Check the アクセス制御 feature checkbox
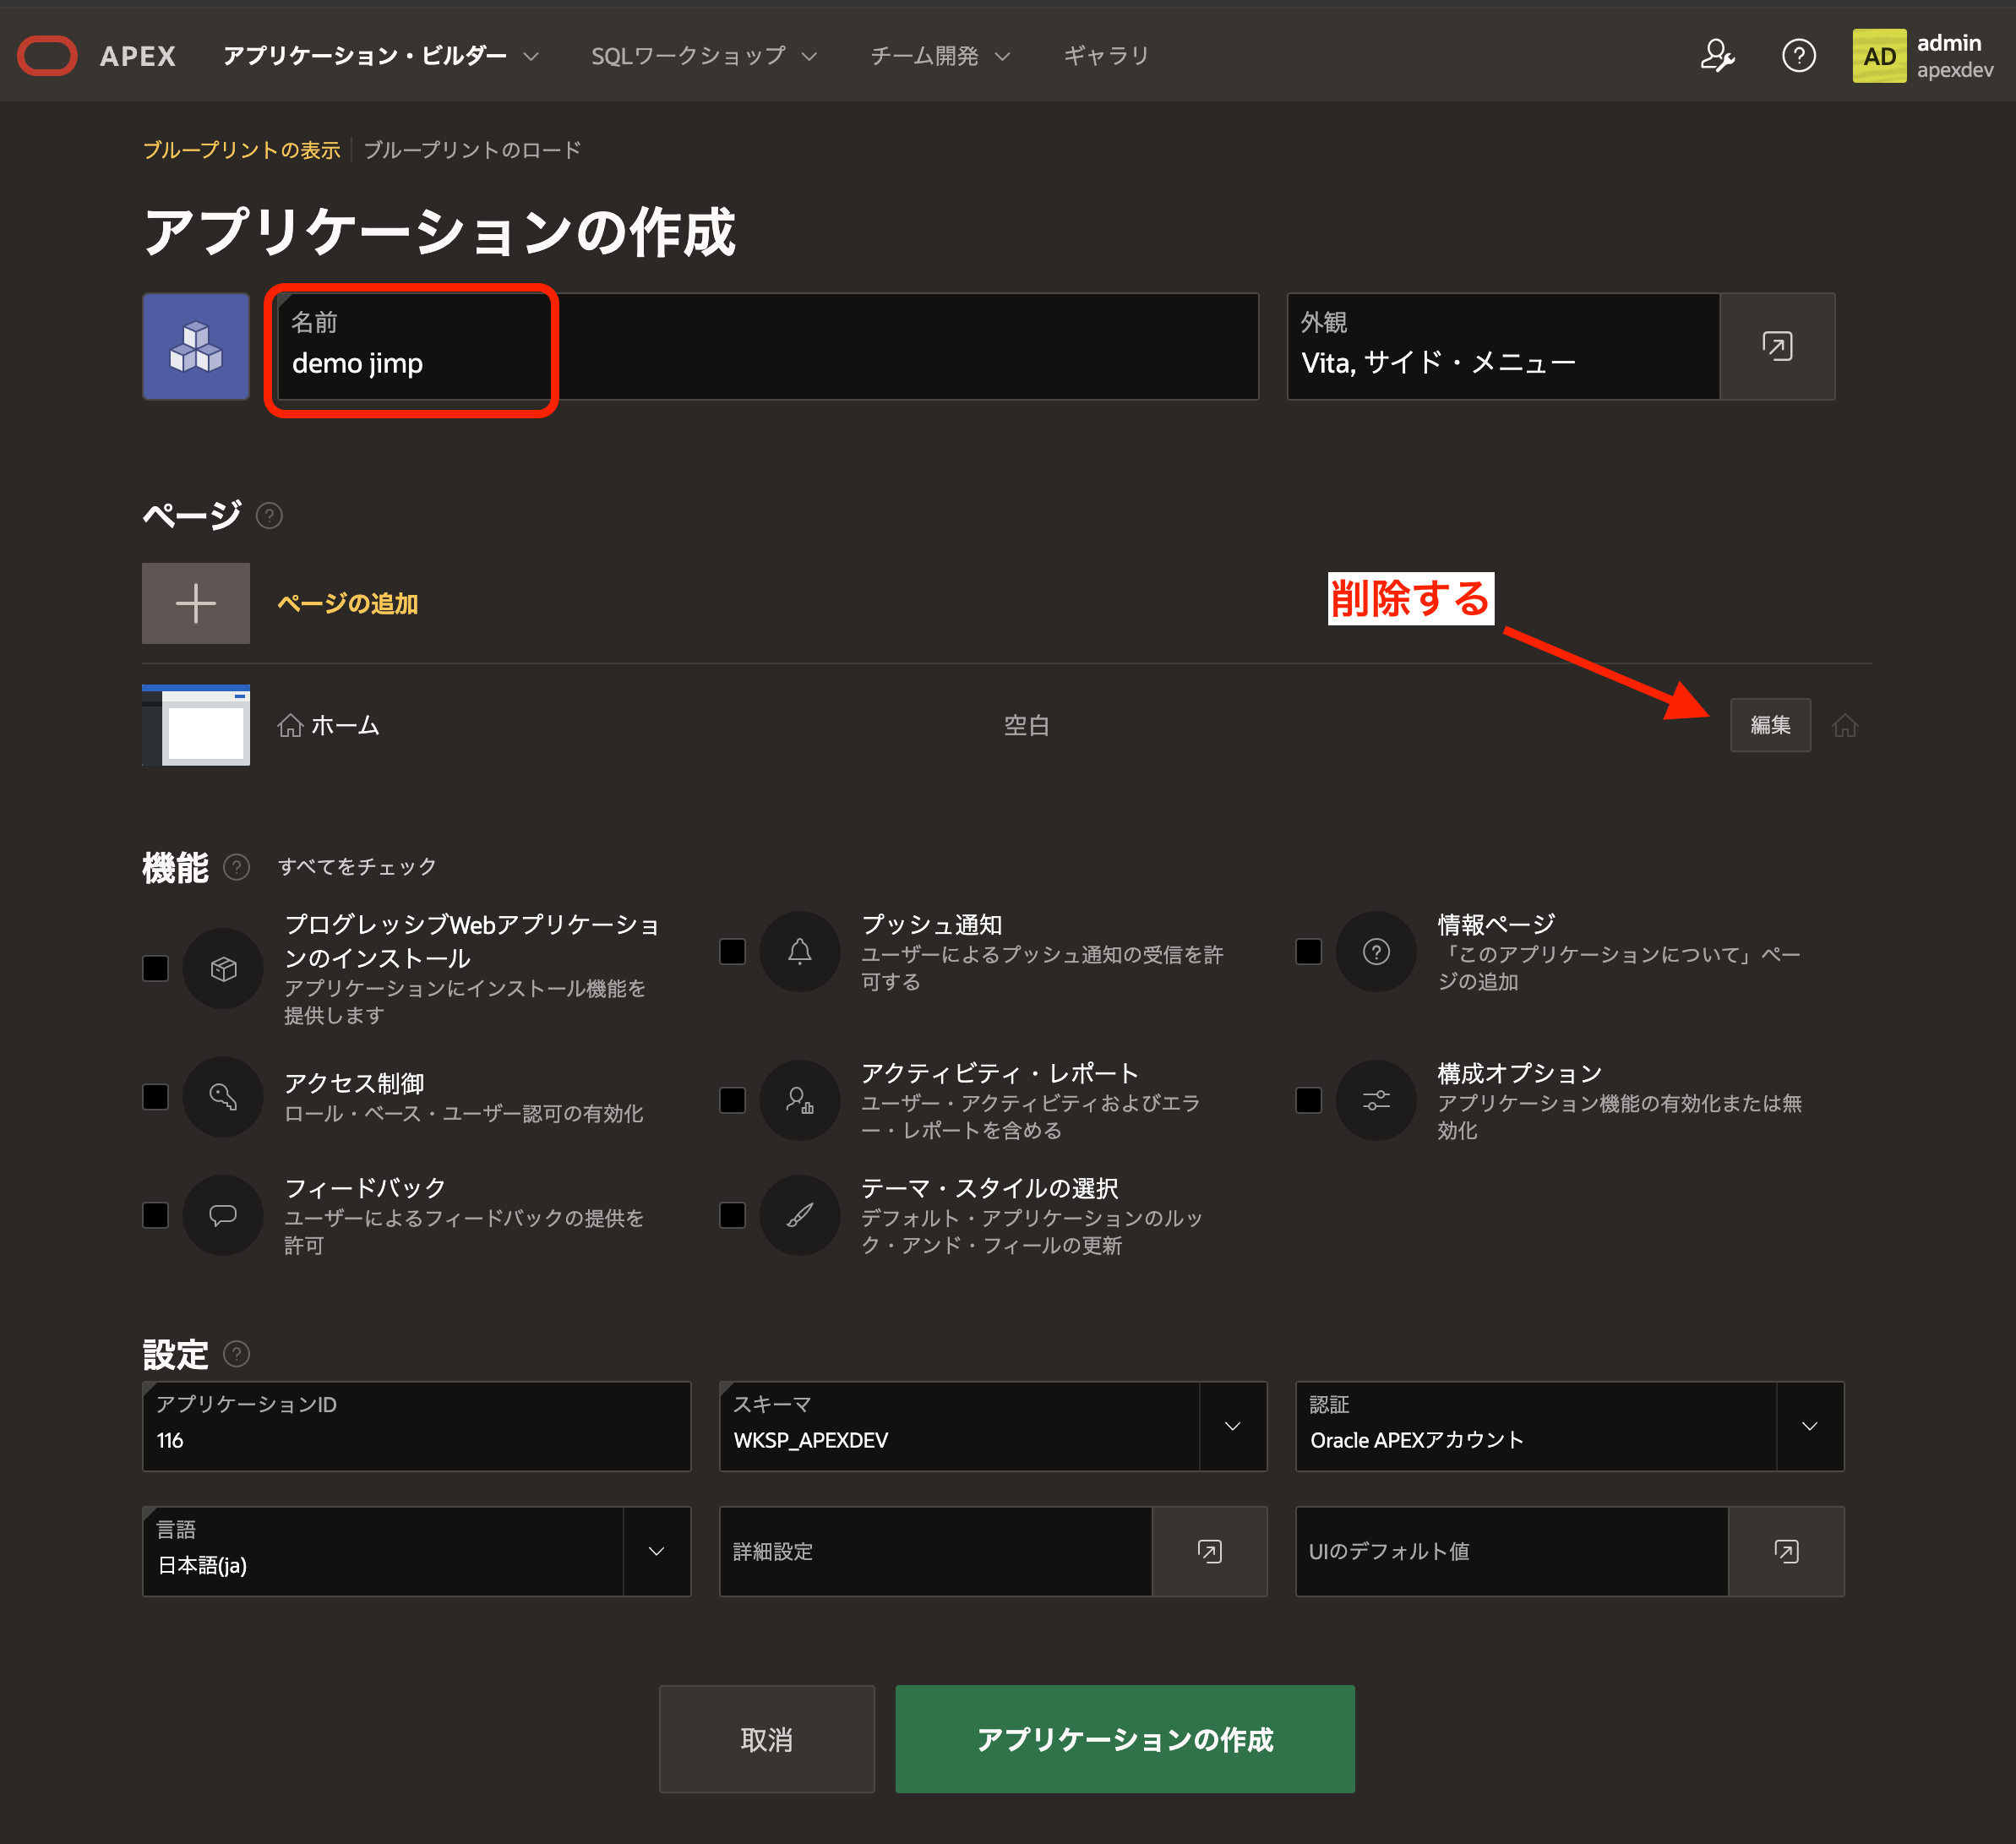Viewport: 2016px width, 1844px height. click(155, 1097)
